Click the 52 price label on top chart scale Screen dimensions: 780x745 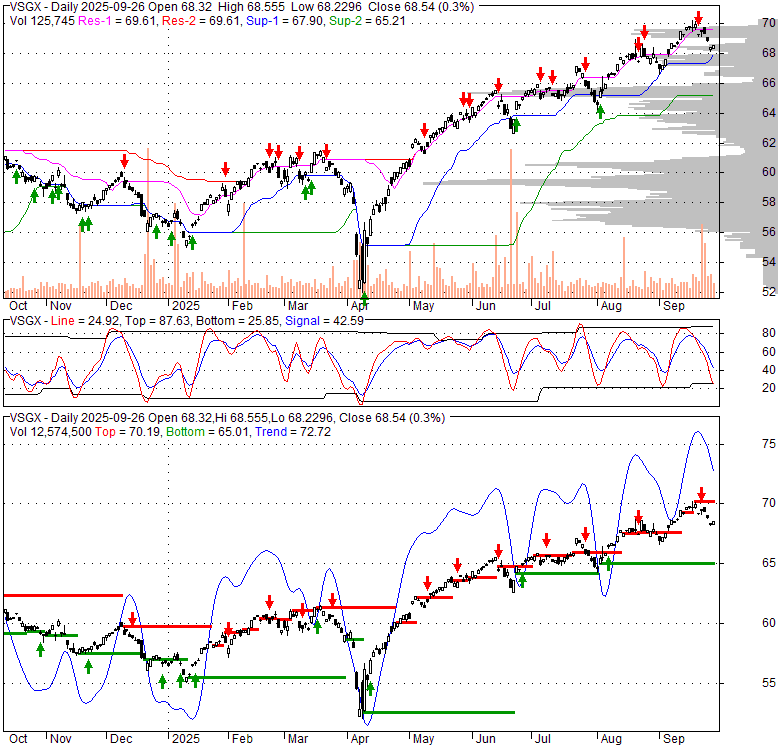tap(769, 292)
